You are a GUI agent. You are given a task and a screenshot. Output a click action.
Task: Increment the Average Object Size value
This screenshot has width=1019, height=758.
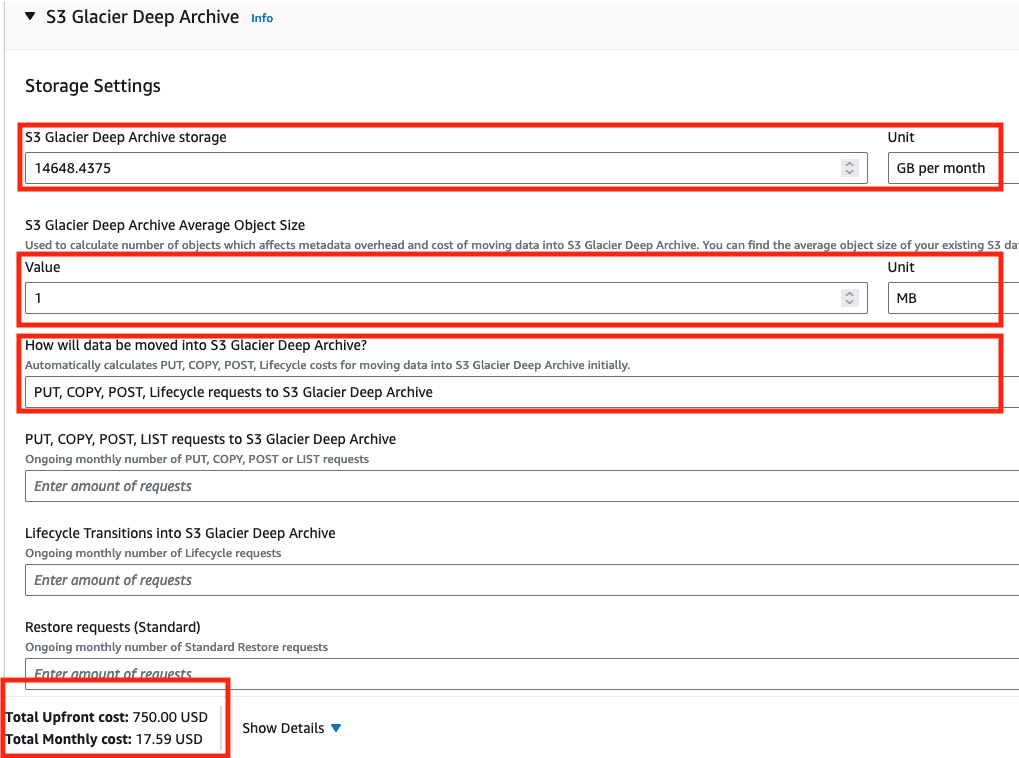[852, 293]
